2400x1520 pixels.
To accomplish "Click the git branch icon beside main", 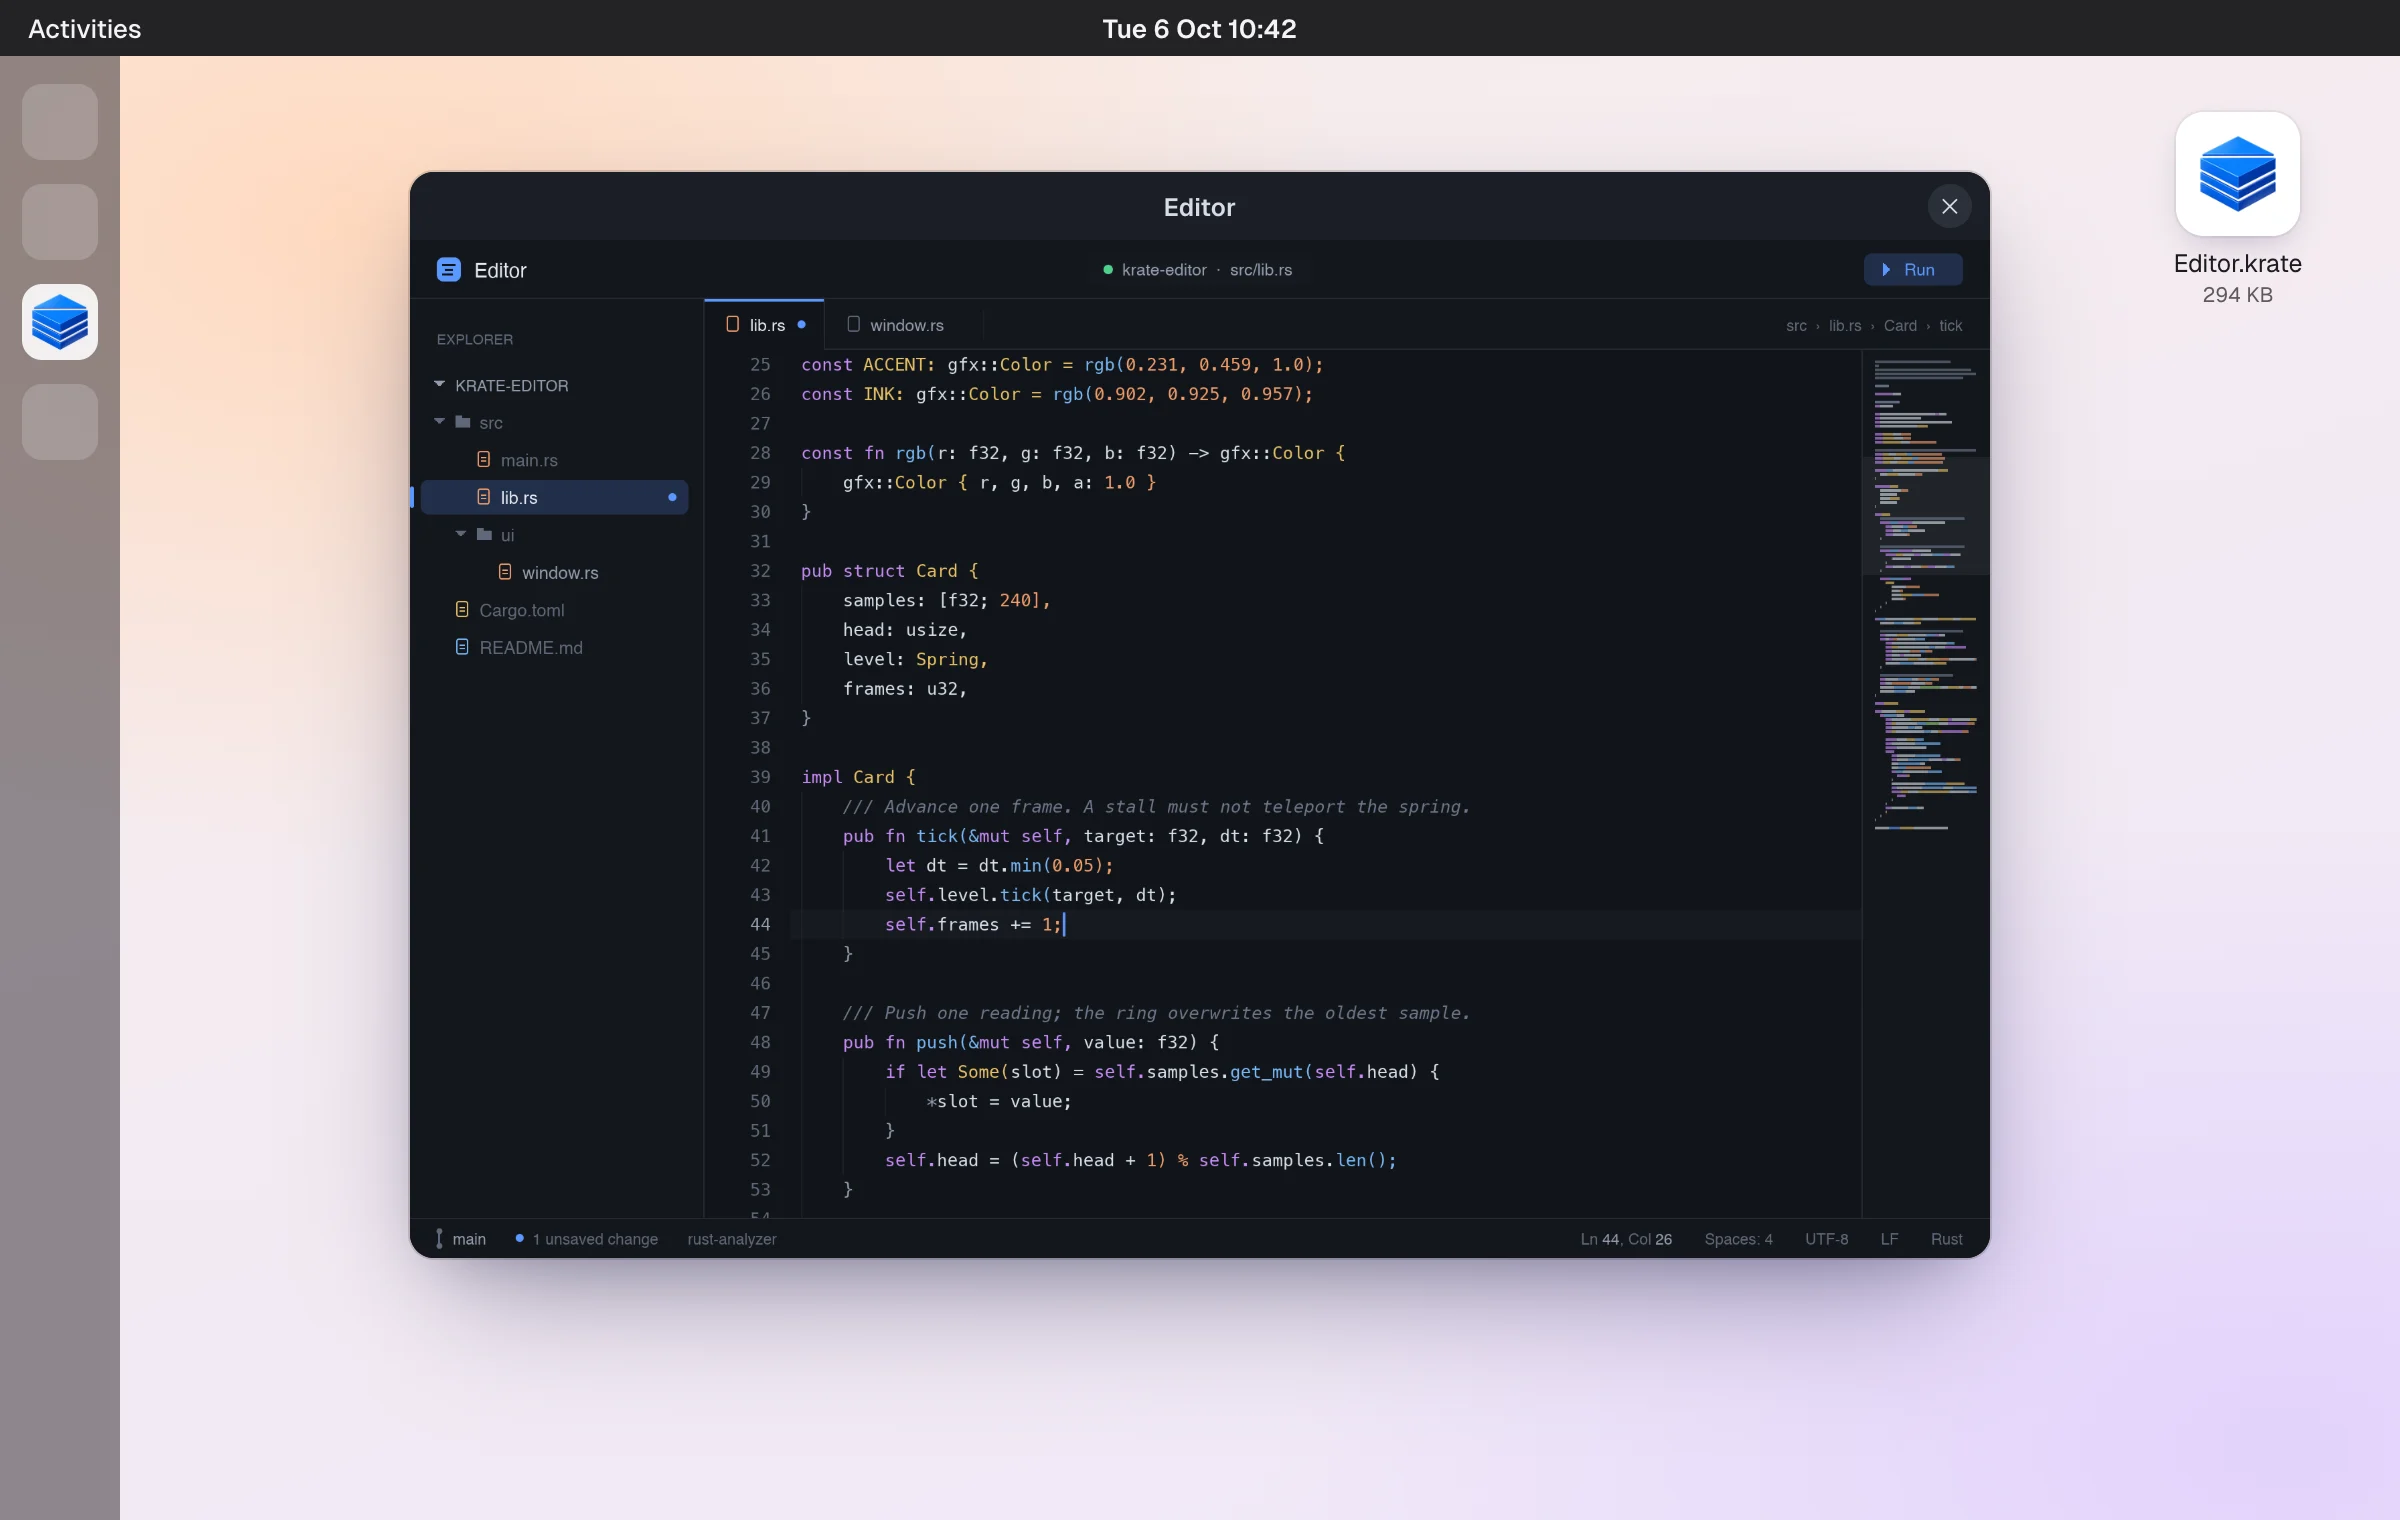I will click(439, 1239).
